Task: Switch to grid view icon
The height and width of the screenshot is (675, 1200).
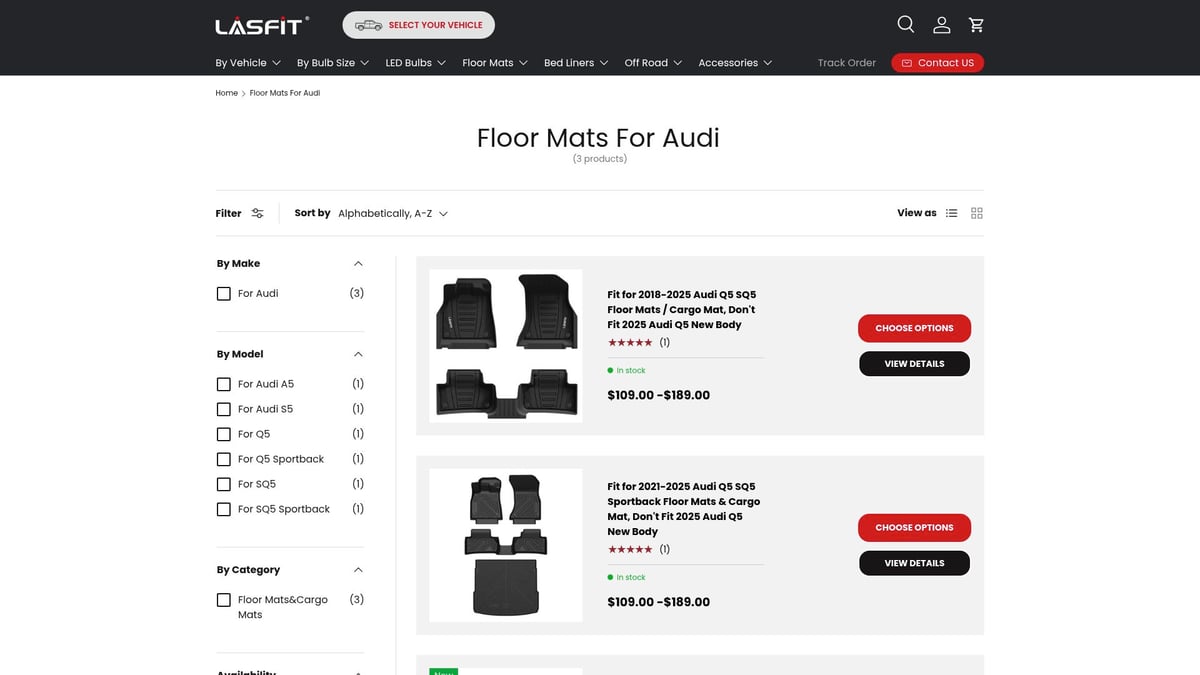Action: point(977,213)
